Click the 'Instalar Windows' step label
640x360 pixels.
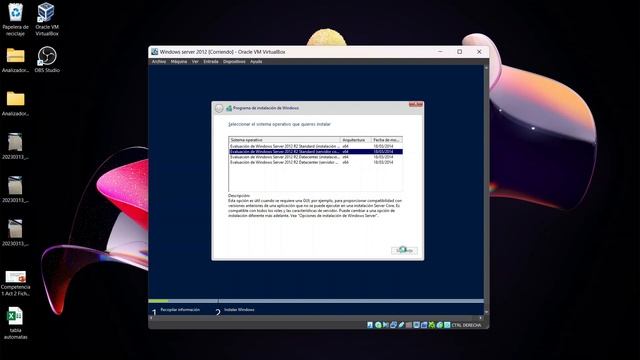(239, 310)
